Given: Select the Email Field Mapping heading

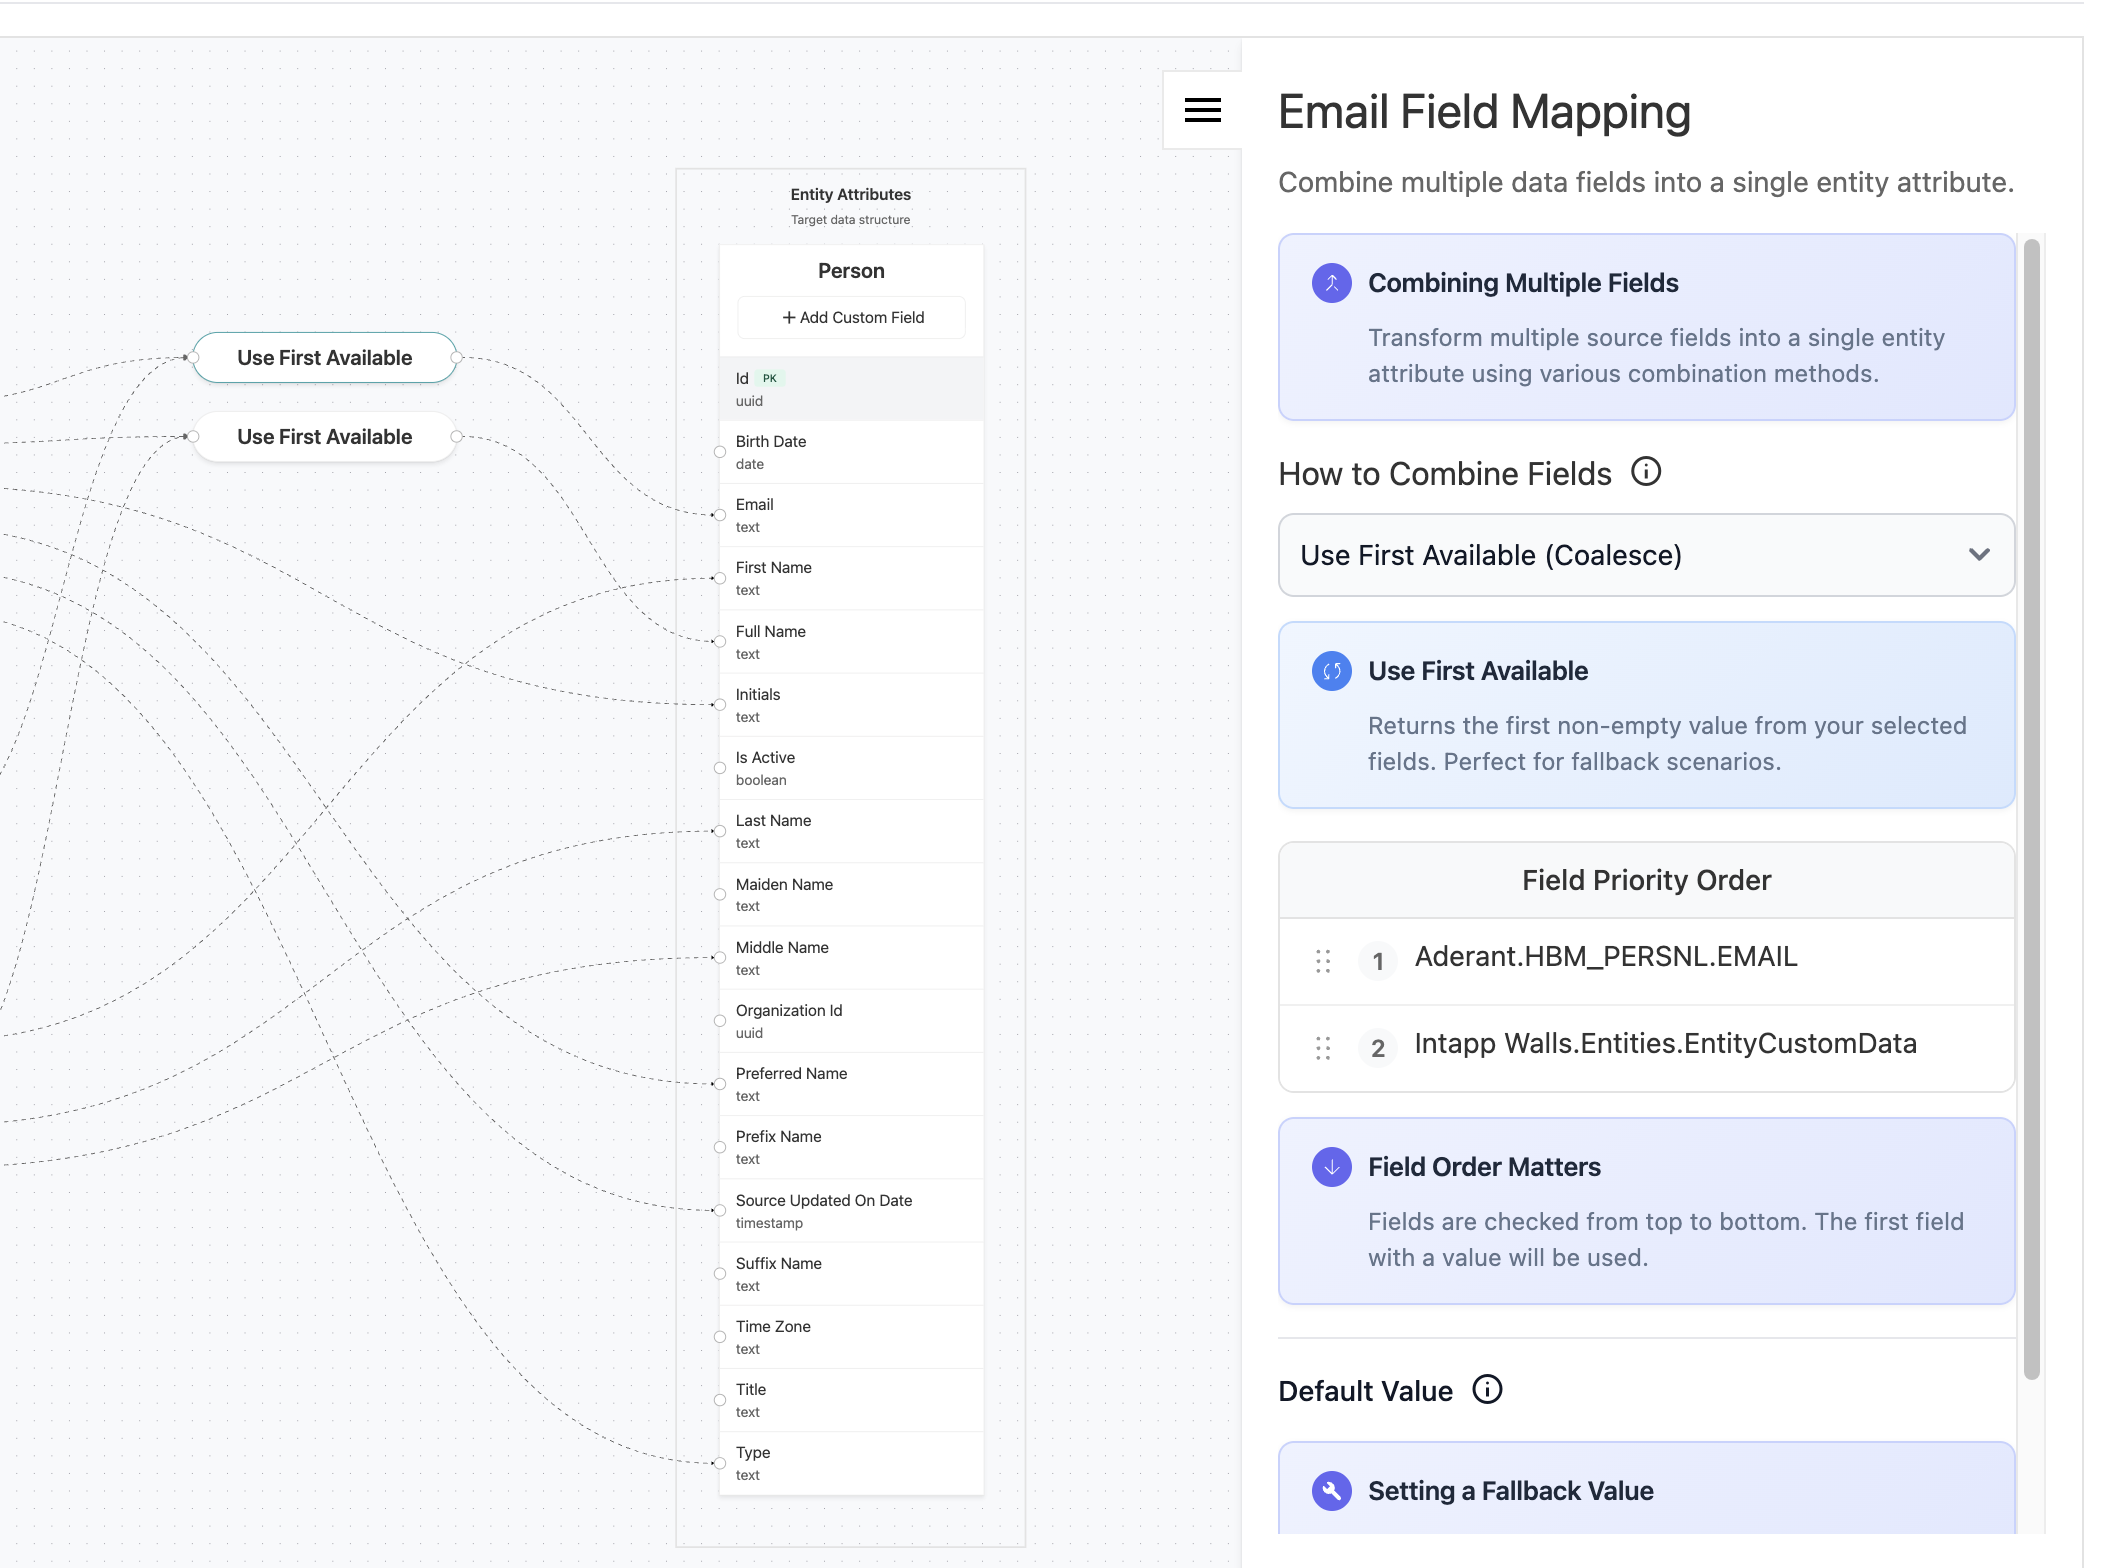Looking at the screenshot, I should click(1484, 112).
